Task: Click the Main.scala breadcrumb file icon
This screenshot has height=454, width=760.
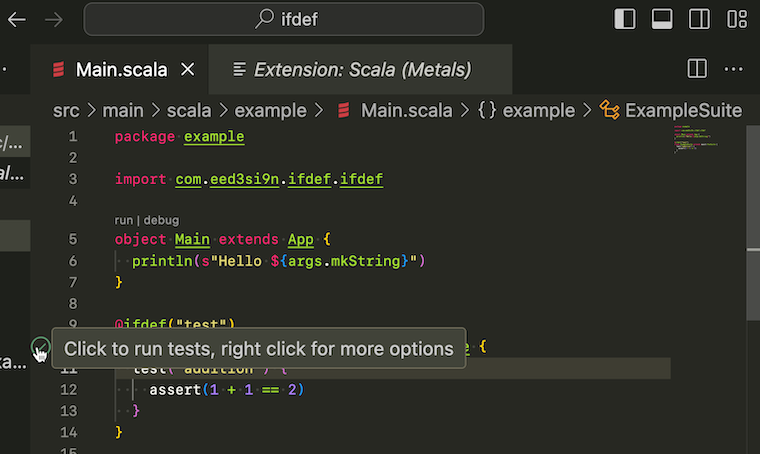Action: pyautogui.click(x=344, y=110)
